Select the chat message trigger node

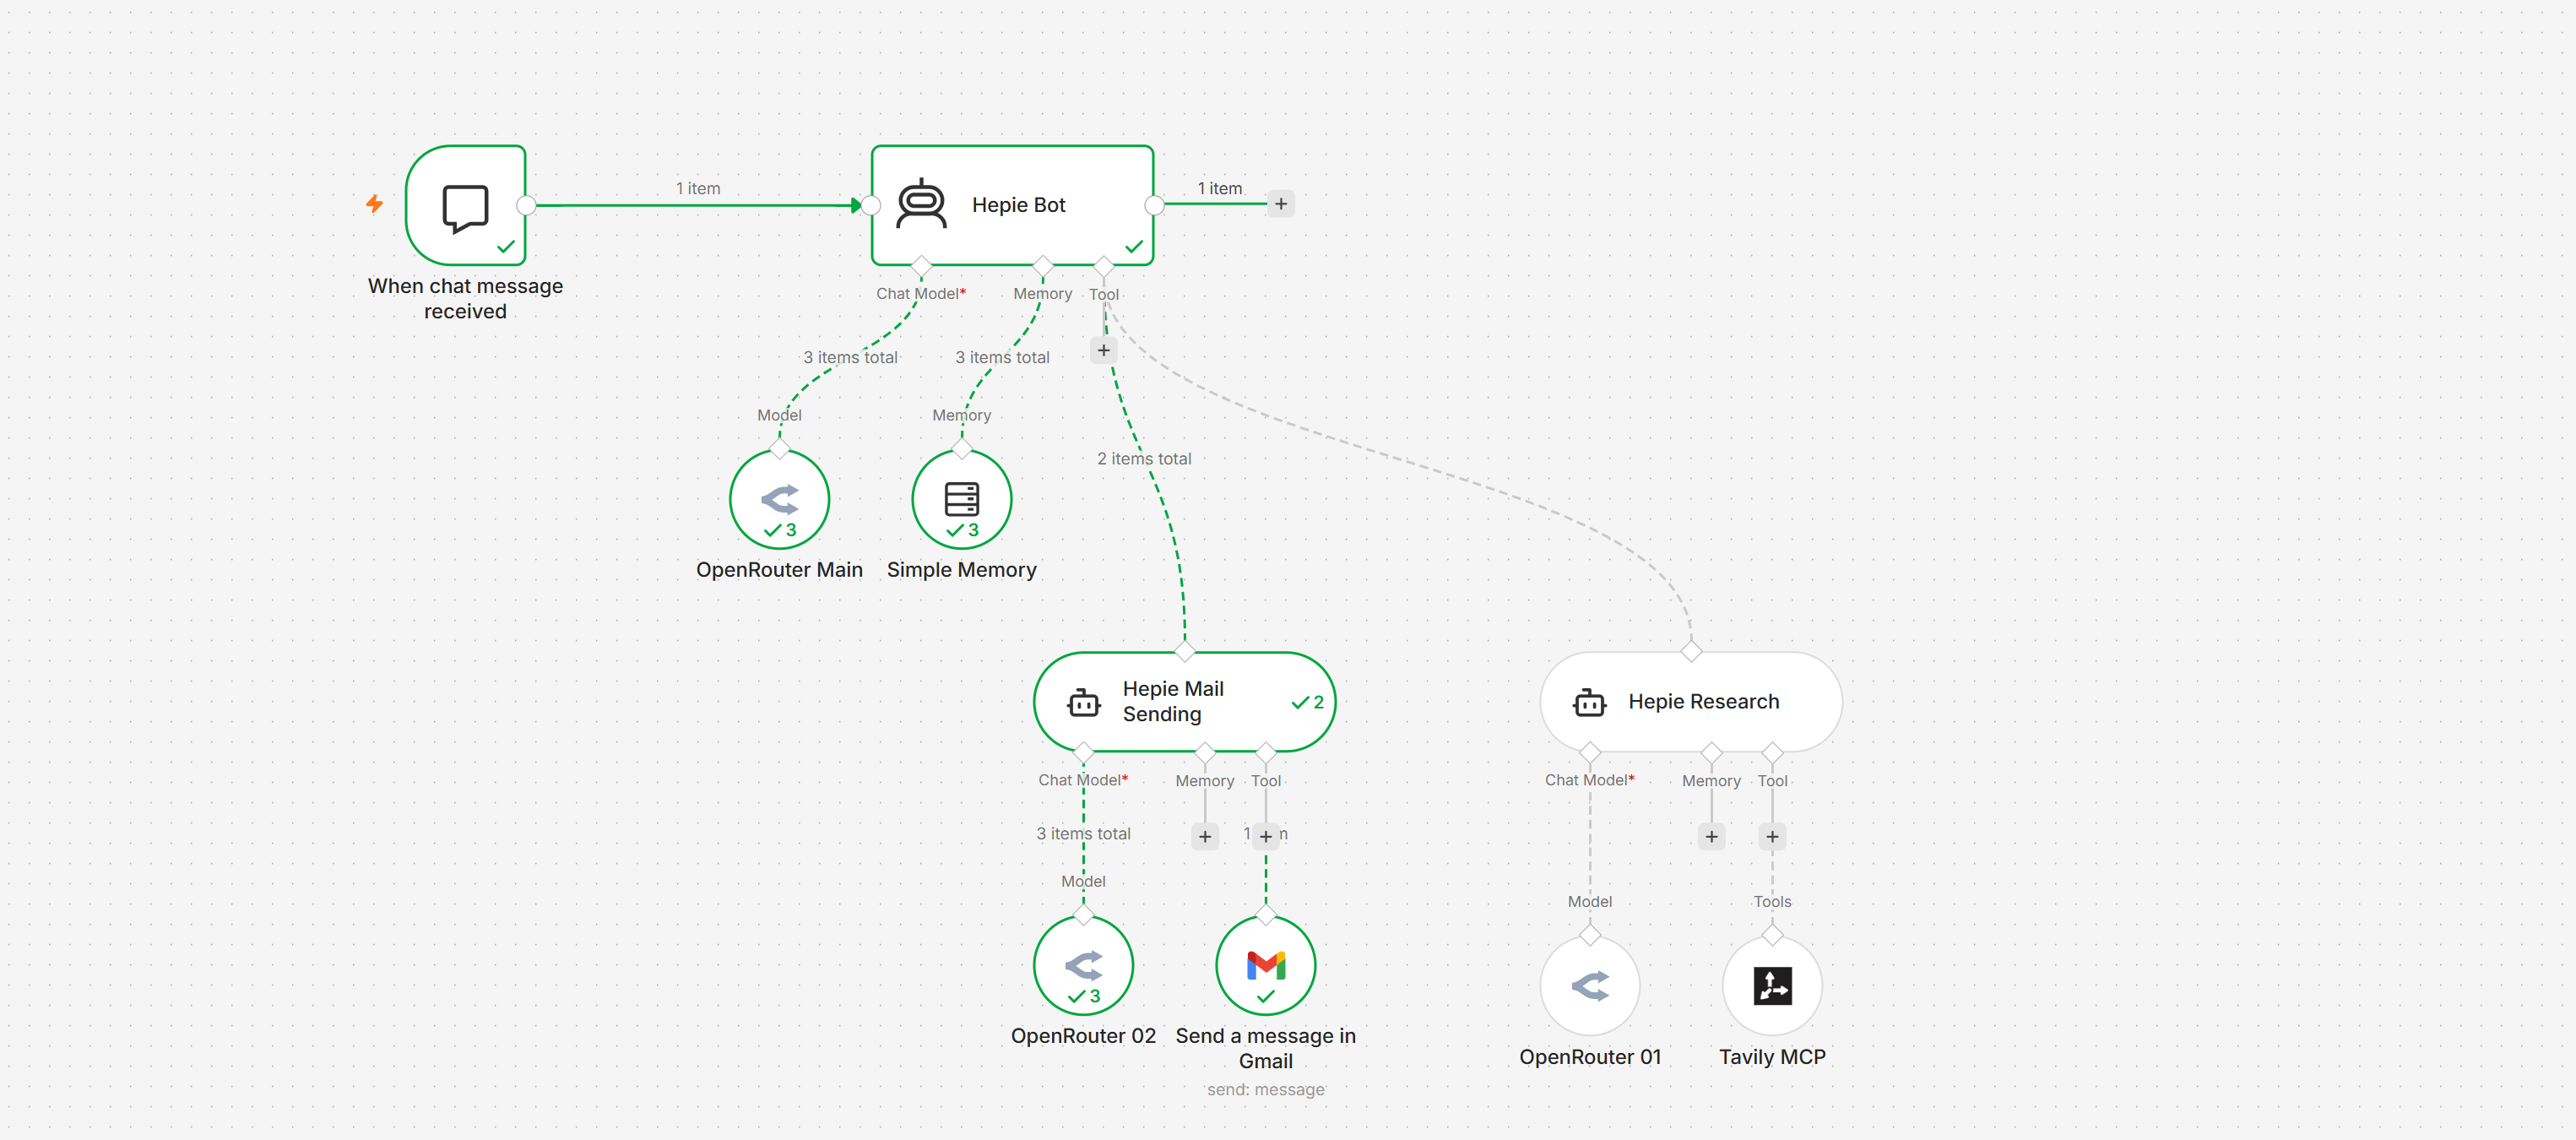(x=466, y=205)
